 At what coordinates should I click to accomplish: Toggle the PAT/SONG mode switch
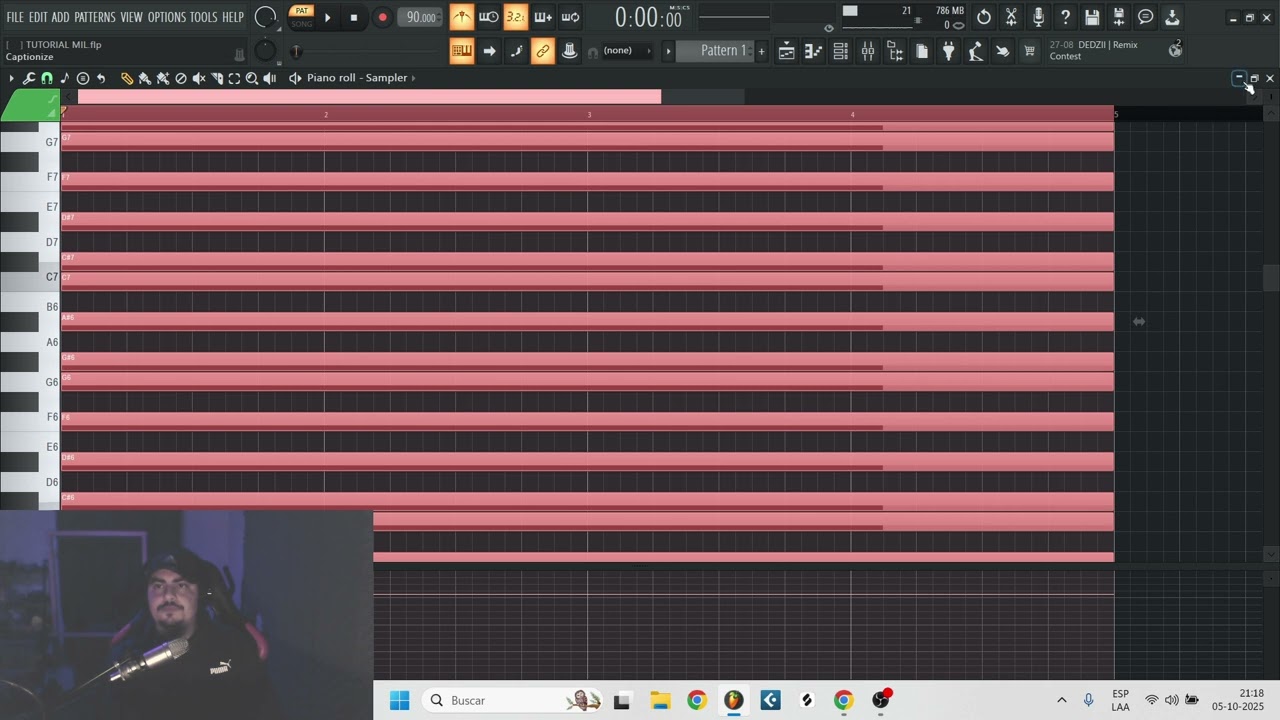(x=301, y=17)
